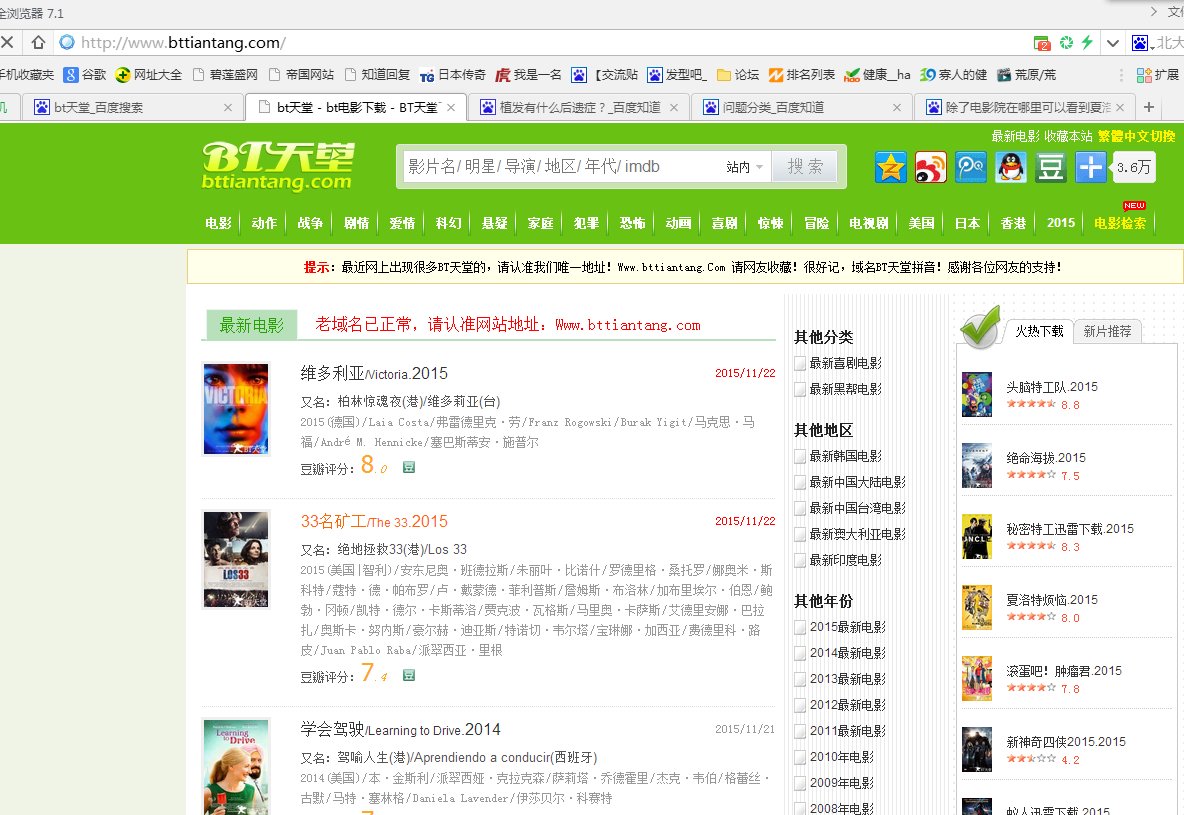
Task: Expand the address bar history dropdown
Action: click(1113, 43)
